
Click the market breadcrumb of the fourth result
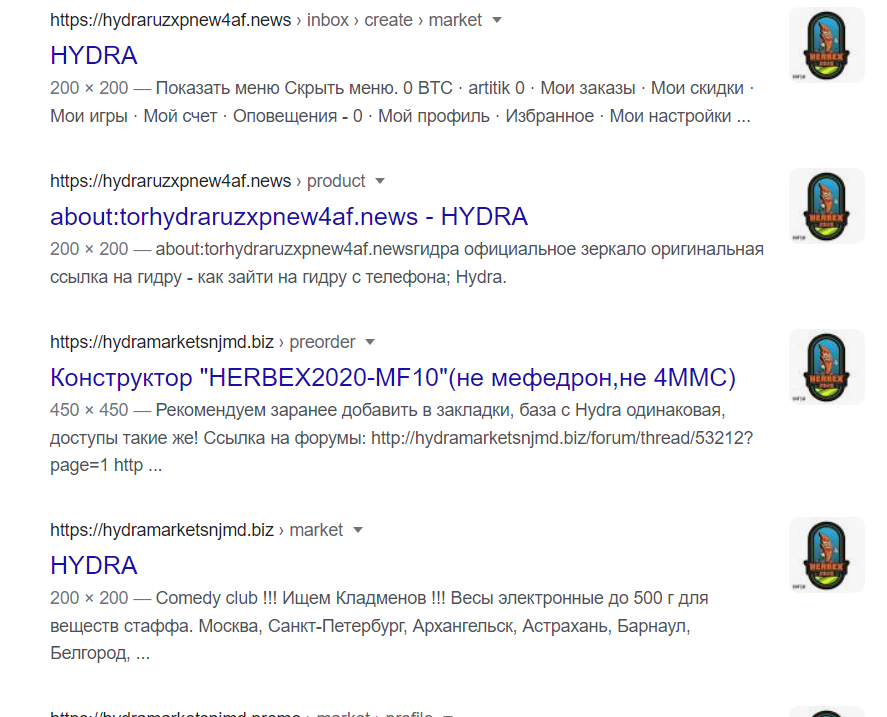pyautogui.click(x=318, y=530)
